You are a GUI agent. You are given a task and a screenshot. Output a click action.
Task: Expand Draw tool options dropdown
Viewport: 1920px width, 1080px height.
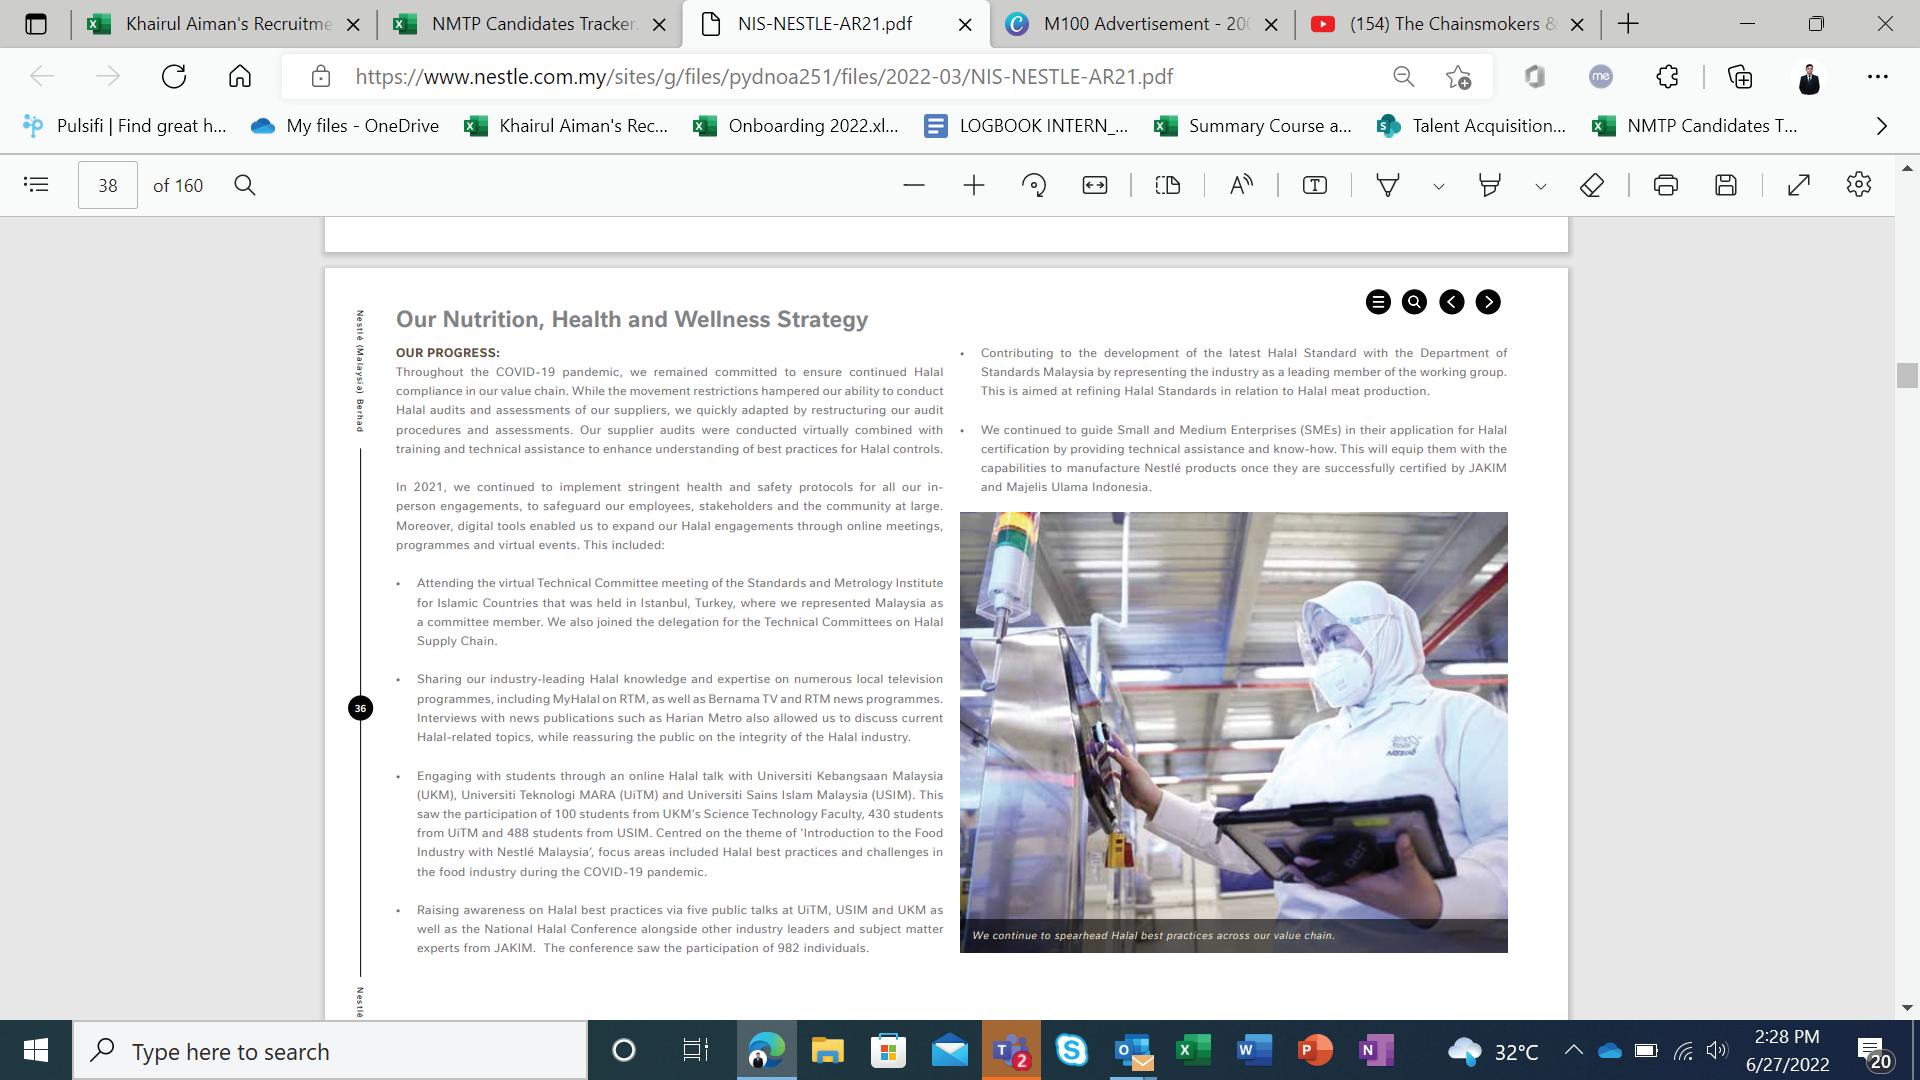[x=1439, y=186]
